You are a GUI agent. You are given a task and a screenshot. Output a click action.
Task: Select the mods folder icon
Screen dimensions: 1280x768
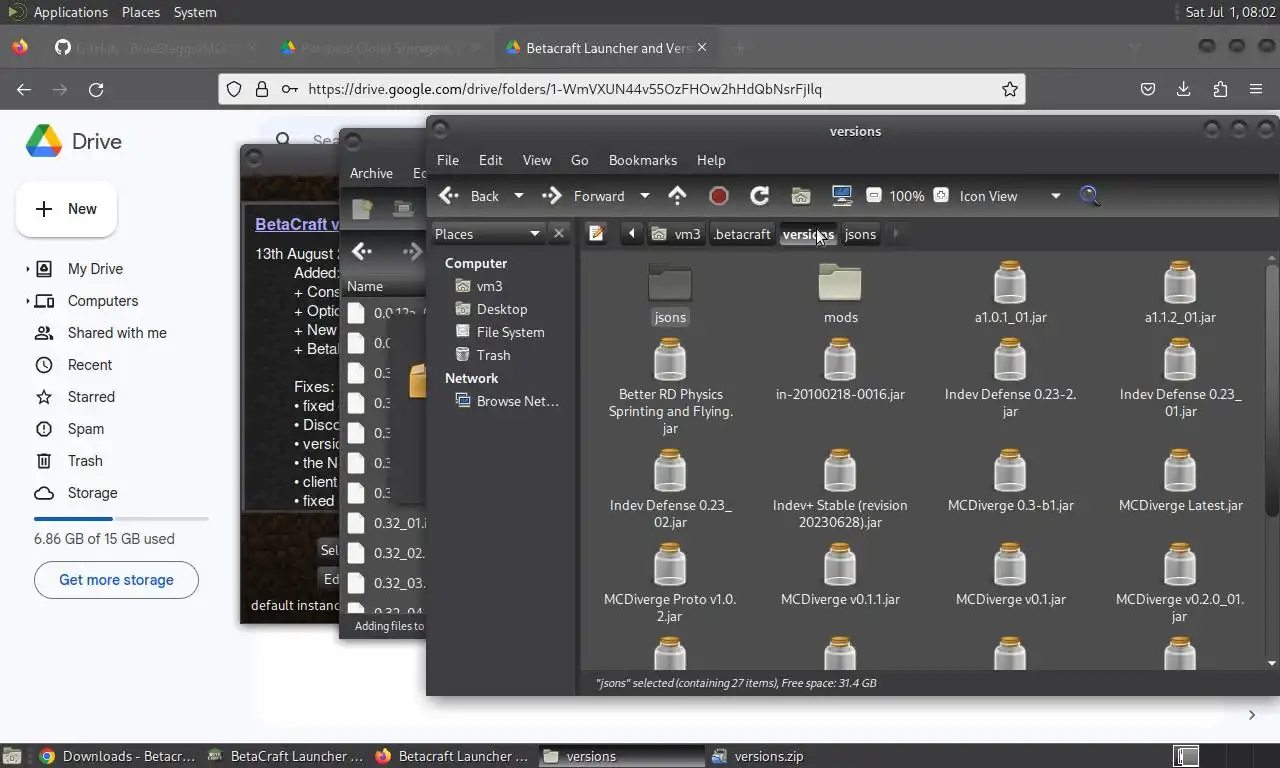pyautogui.click(x=840, y=283)
